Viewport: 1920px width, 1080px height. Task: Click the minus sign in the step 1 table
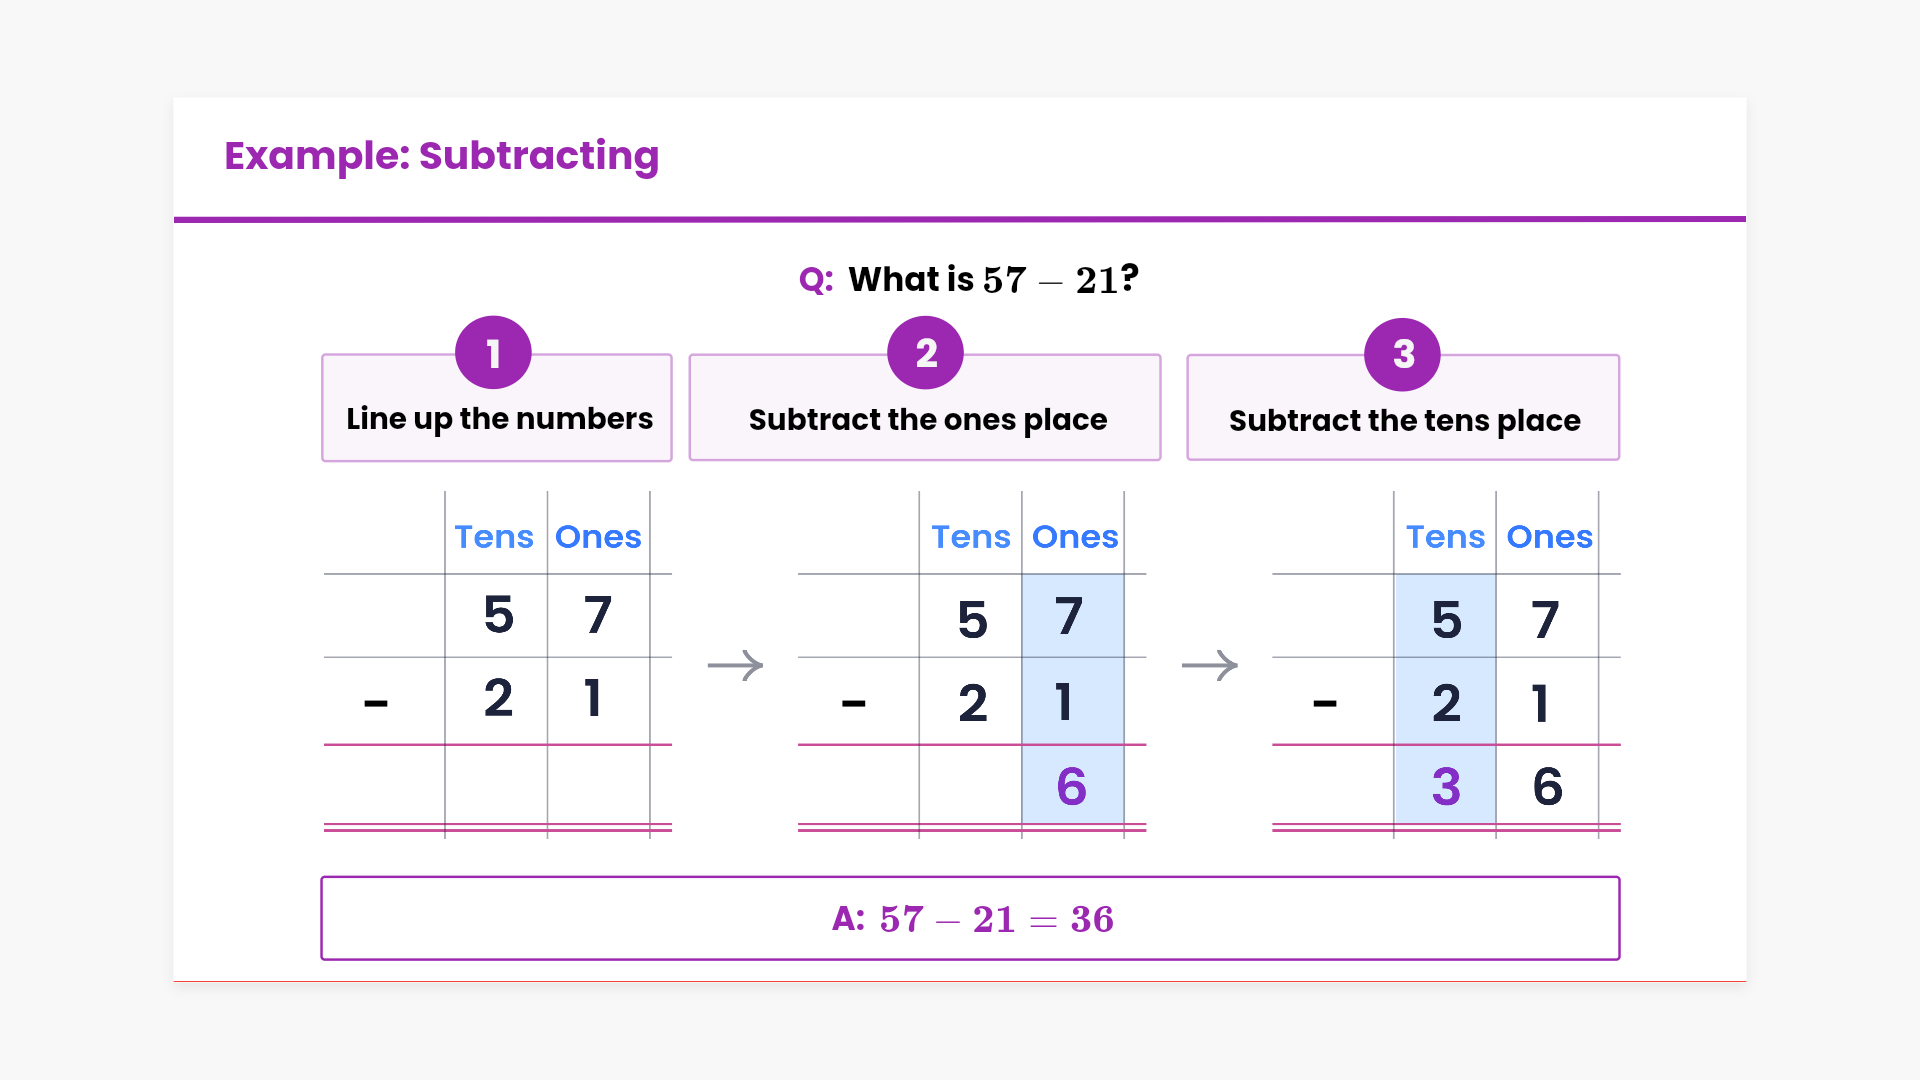coord(376,704)
